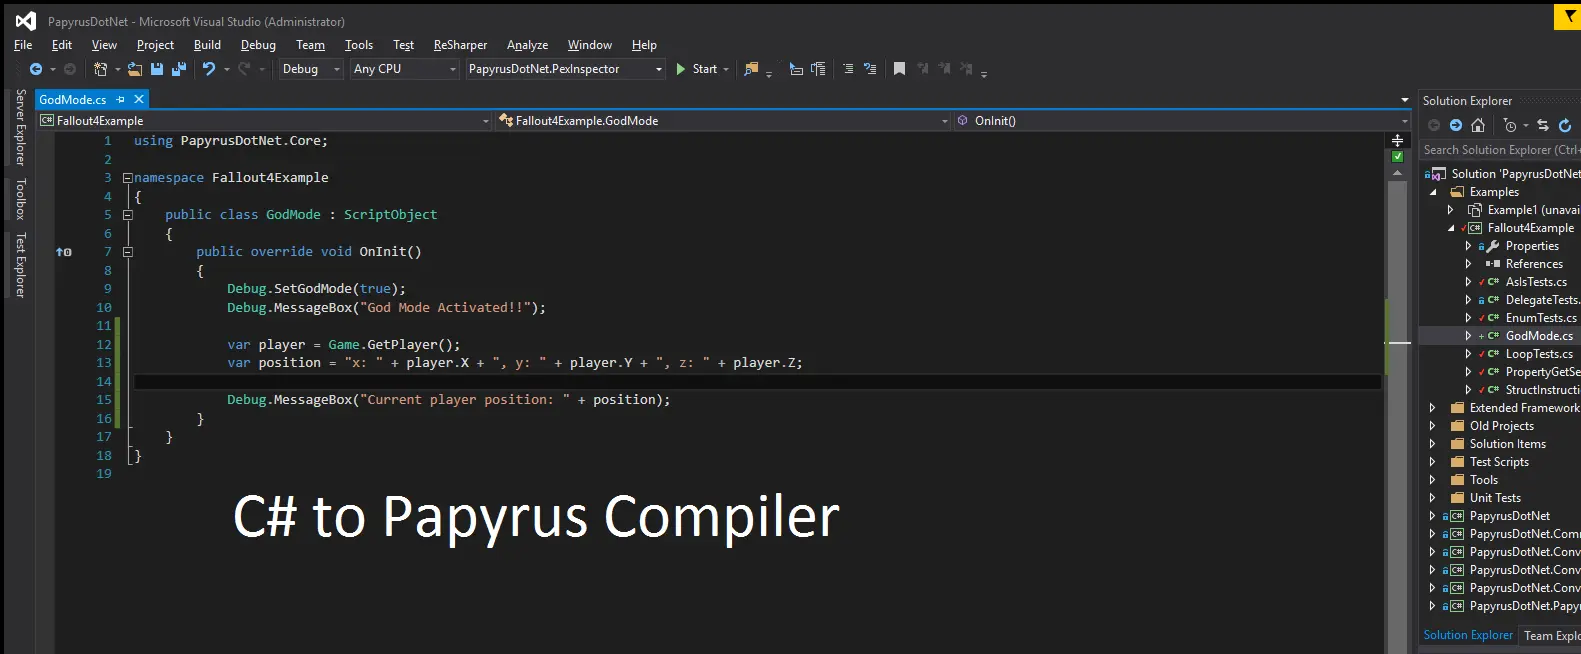
Task: Click the Redo arrow icon
Action: [x=244, y=69]
